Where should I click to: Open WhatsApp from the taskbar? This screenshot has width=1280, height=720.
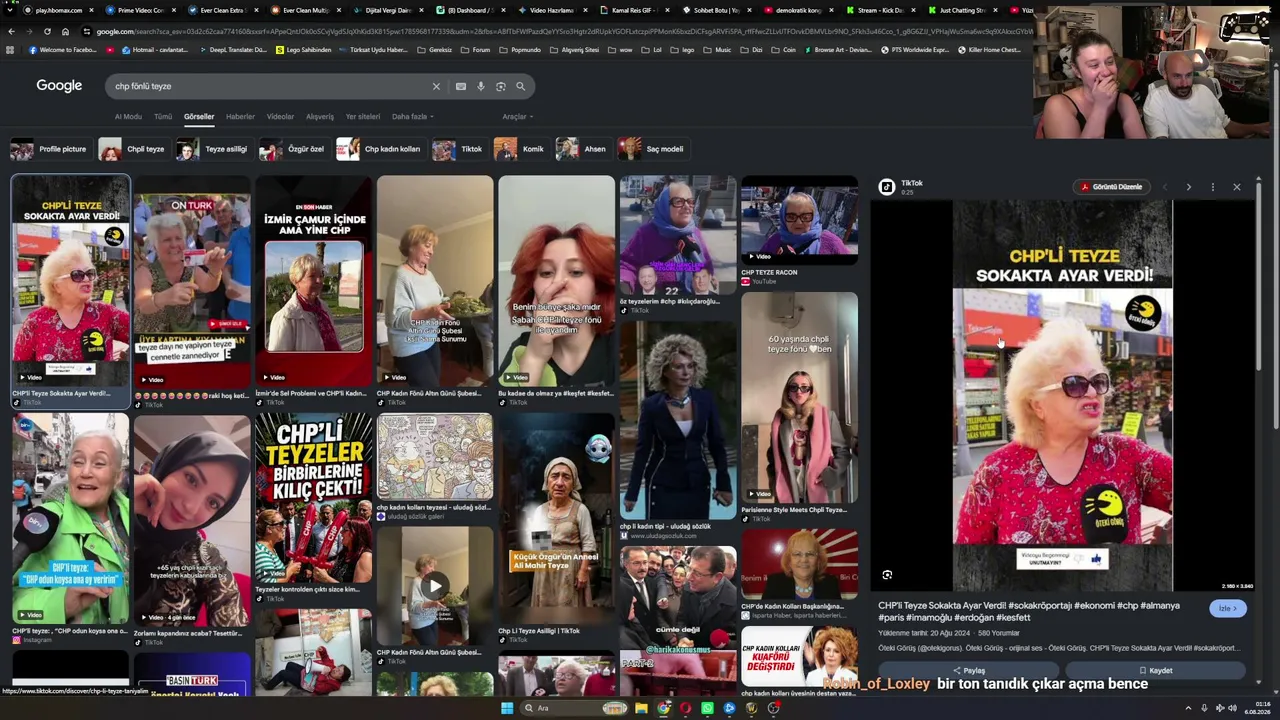[x=708, y=708]
